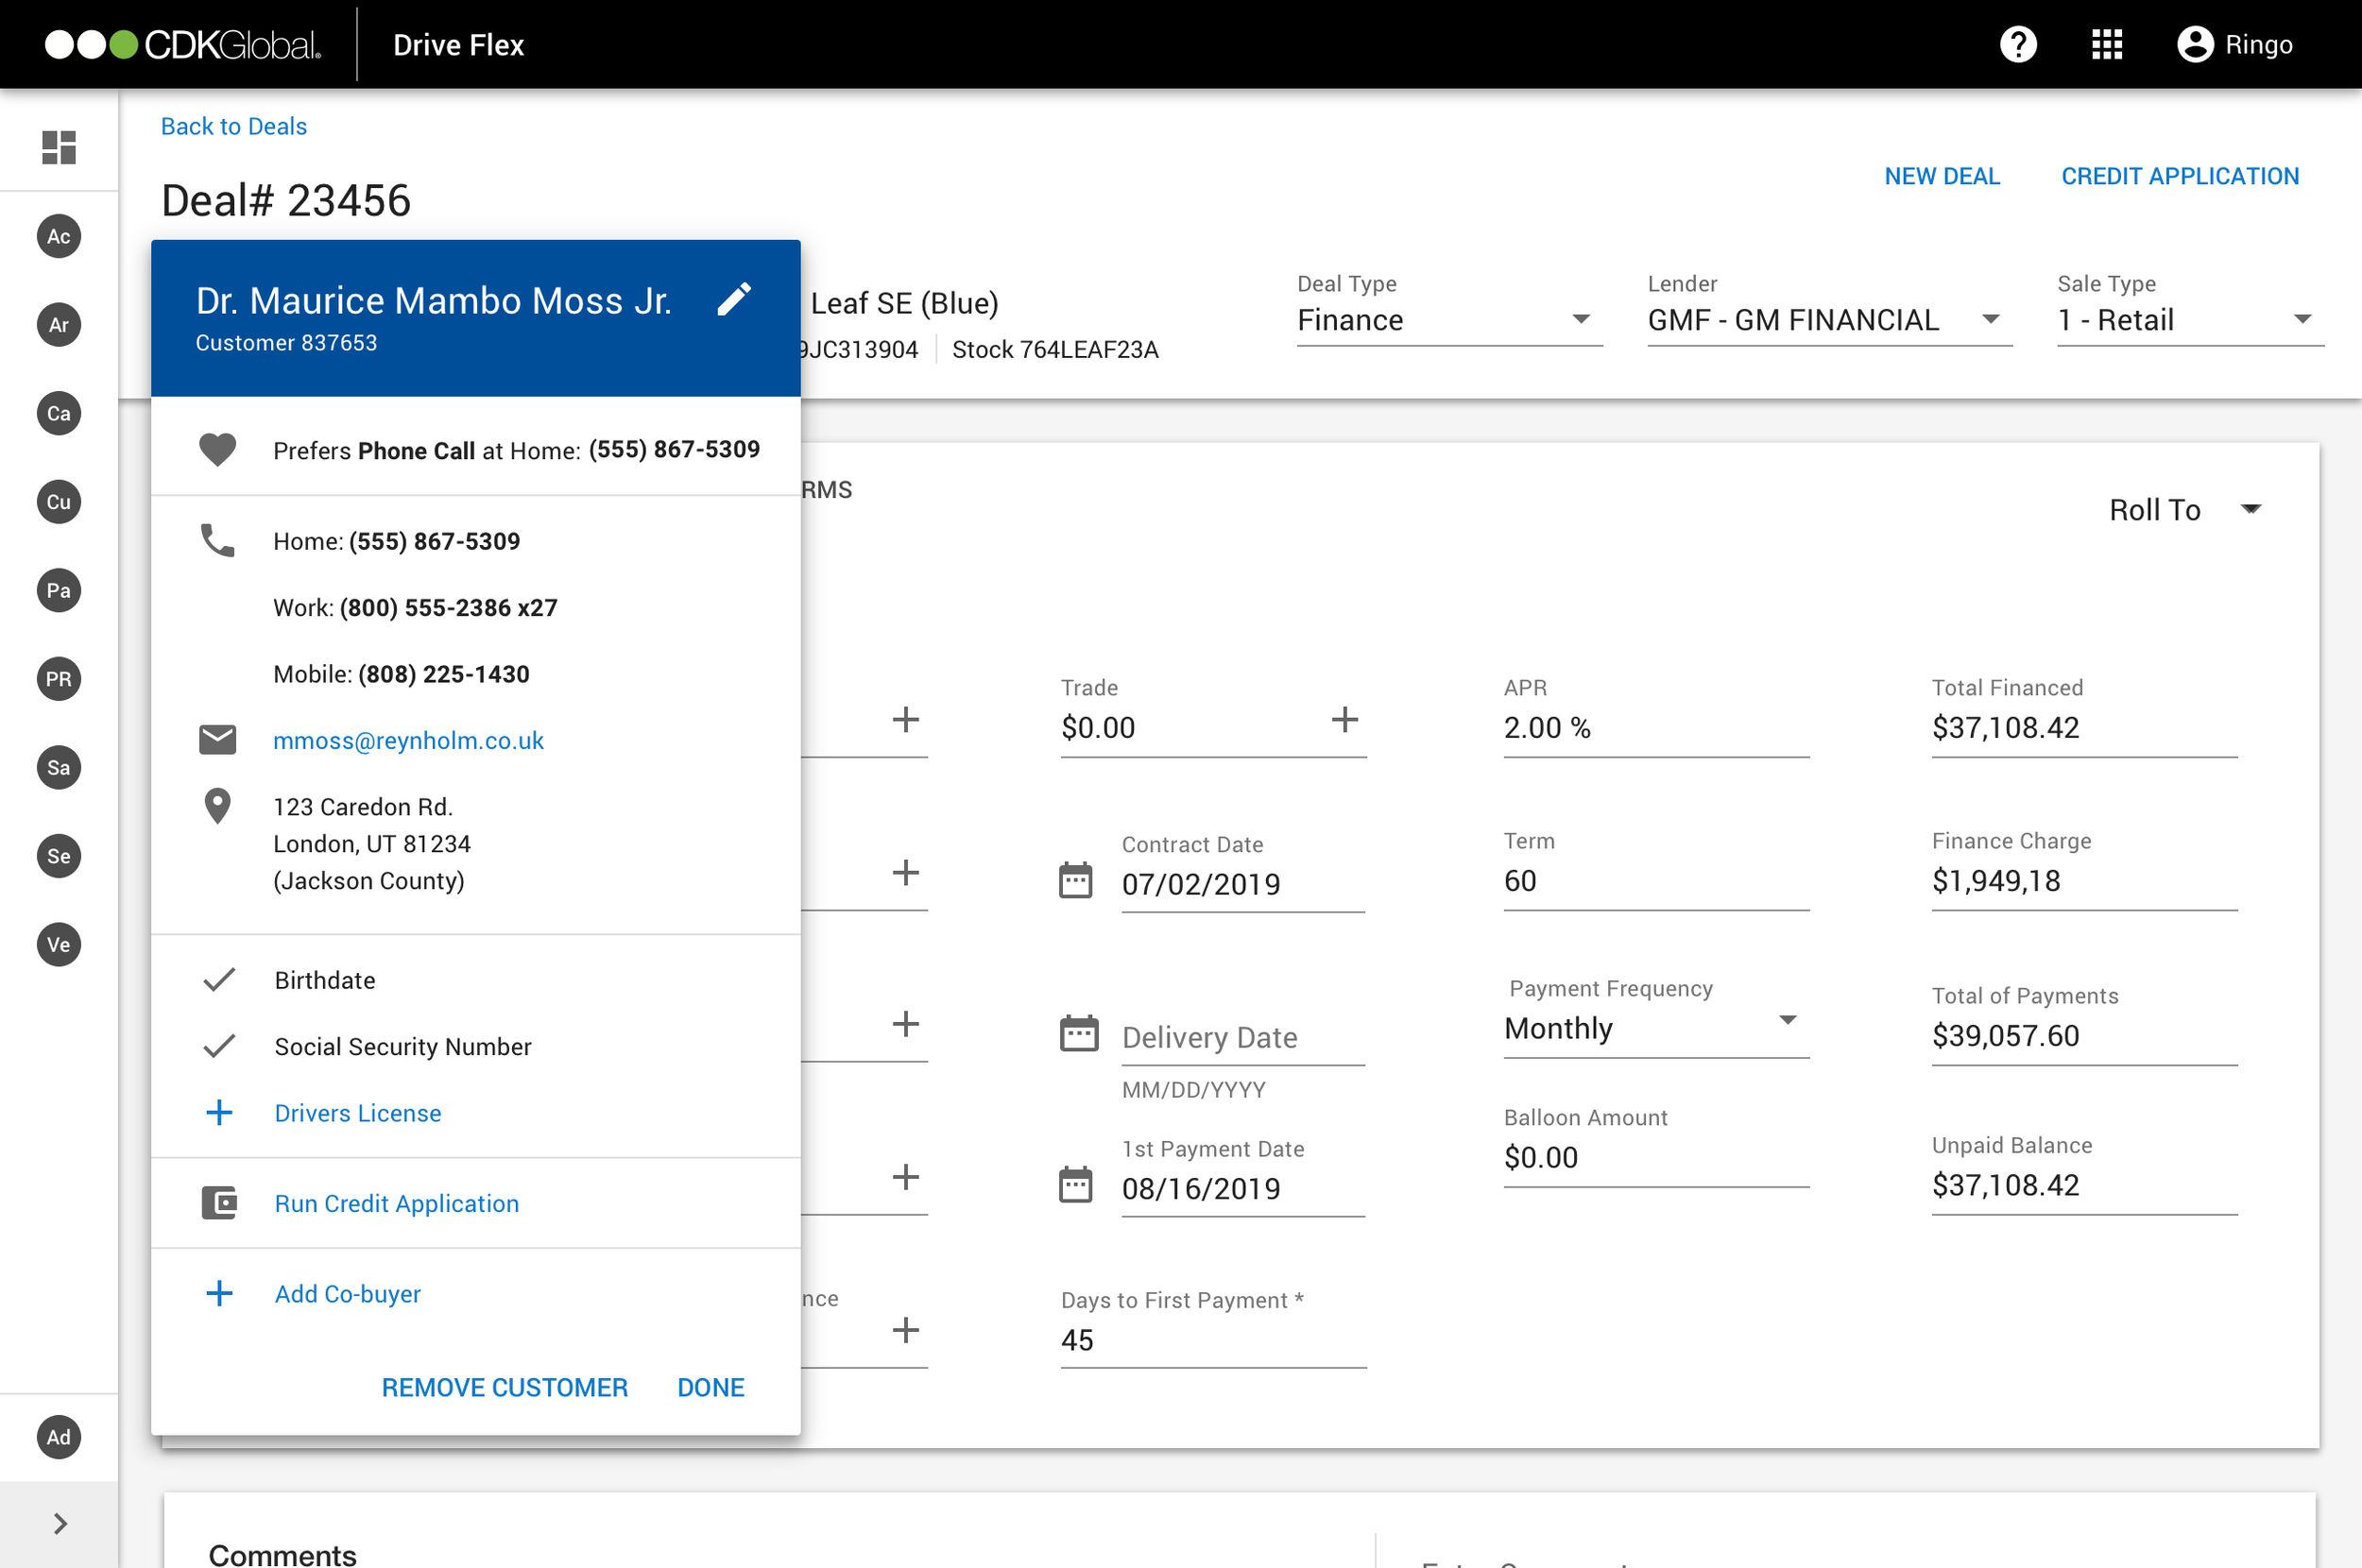The width and height of the screenshot is (2362, 1568).
Task: Select the 'Ca' sidebar item
Action: [x=59, y=413]
